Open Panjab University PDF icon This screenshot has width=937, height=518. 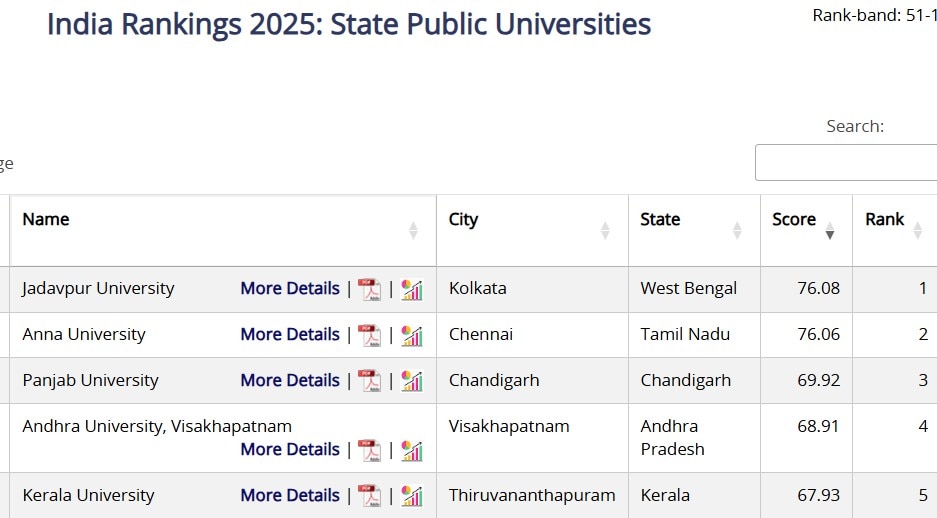pos(370,381)
